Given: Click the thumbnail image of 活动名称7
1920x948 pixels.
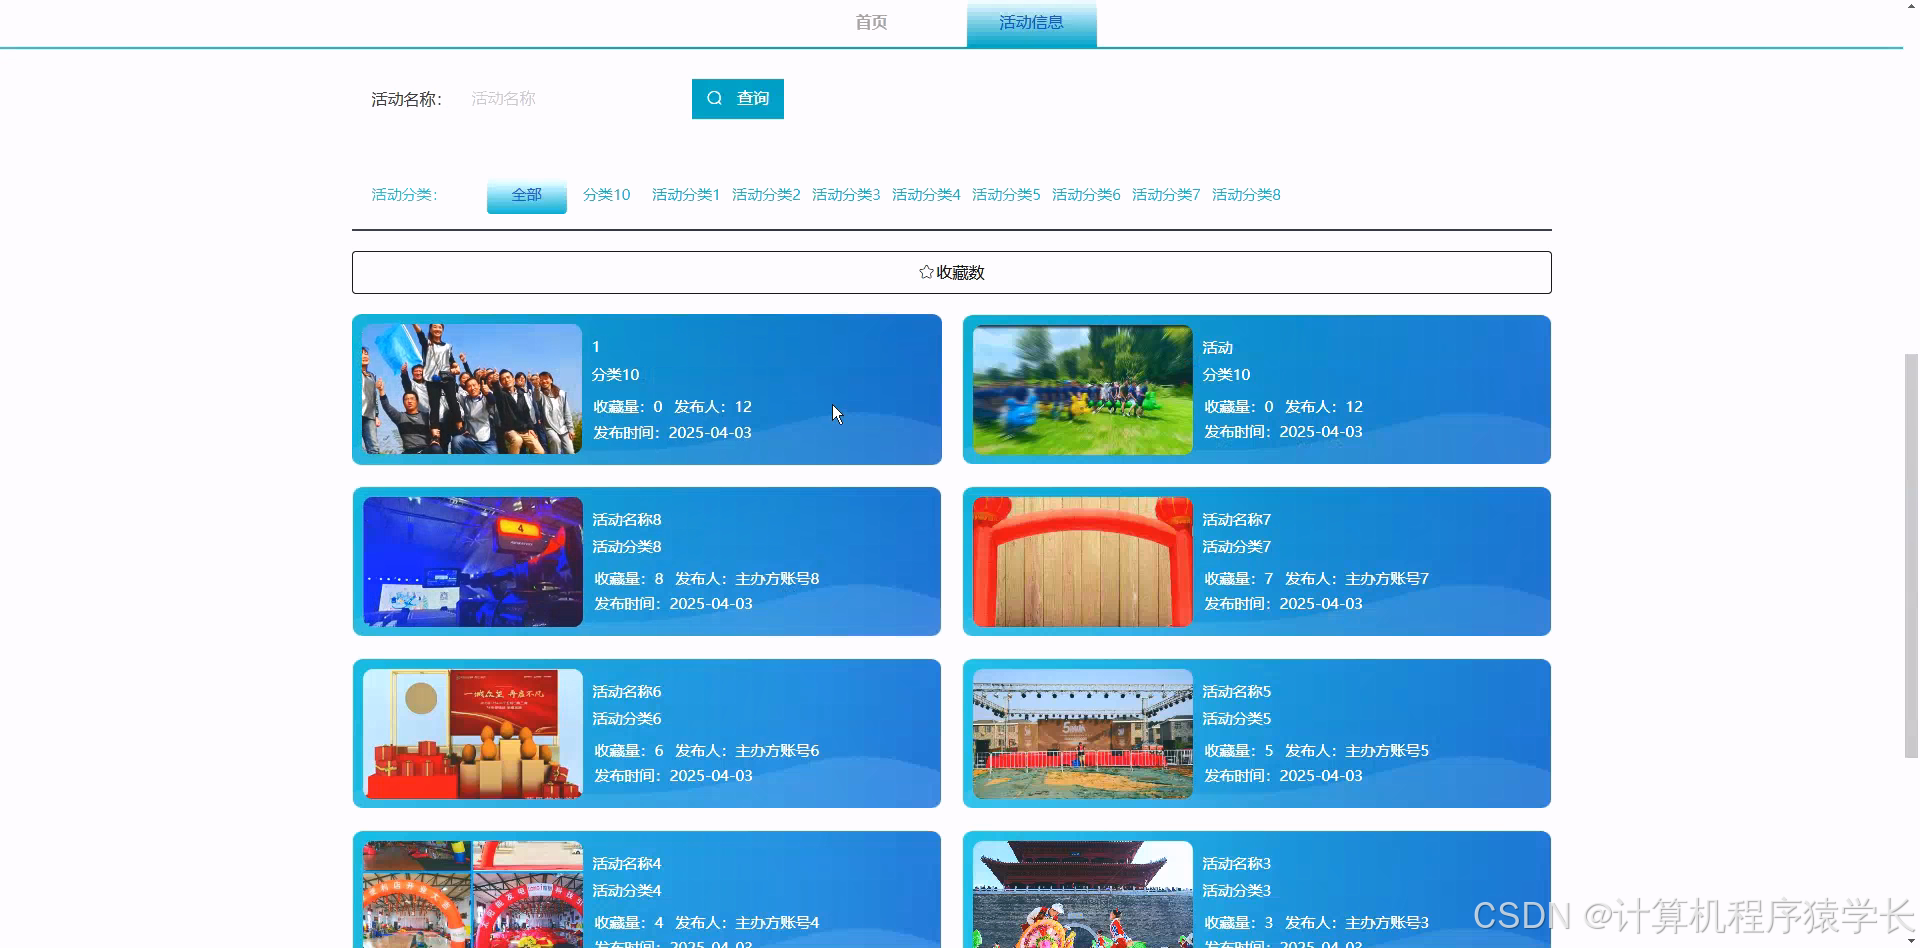Looking at the screenshot, I should 1081,561.
